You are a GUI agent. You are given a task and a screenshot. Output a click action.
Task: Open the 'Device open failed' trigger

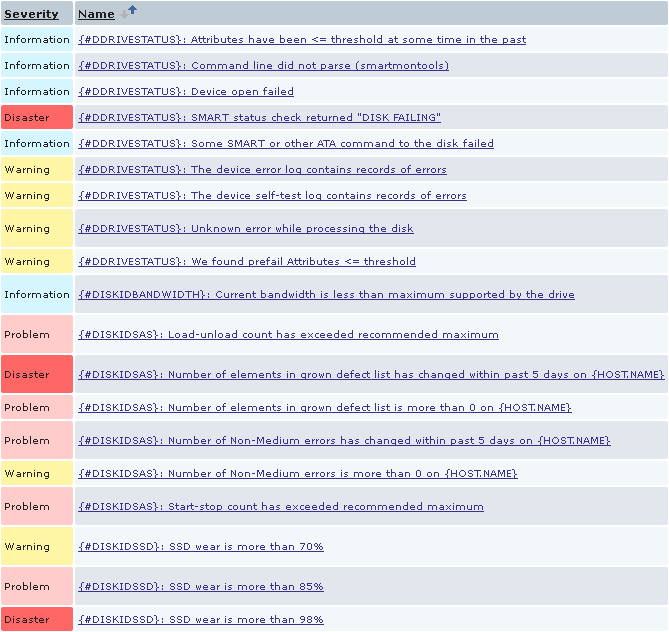click(186, 92)
